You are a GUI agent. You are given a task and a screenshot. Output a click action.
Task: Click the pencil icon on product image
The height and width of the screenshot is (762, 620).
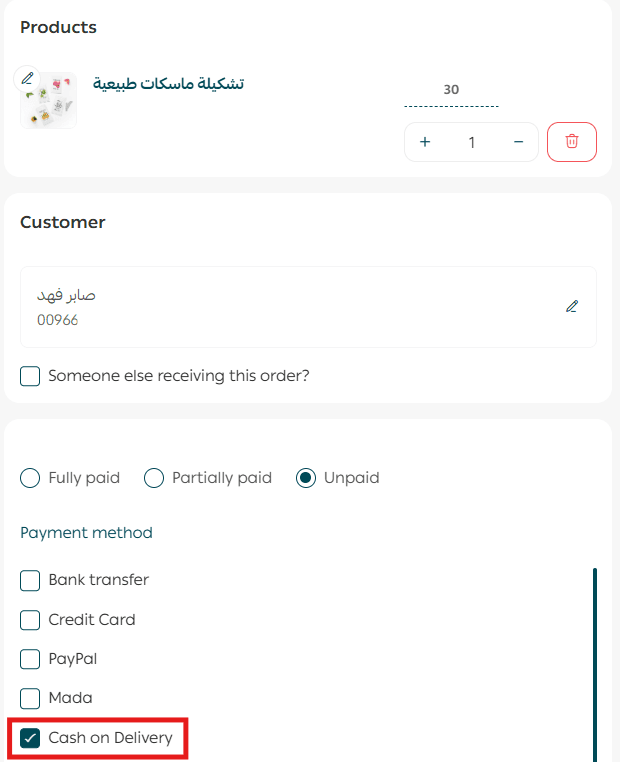pos(27,78)
